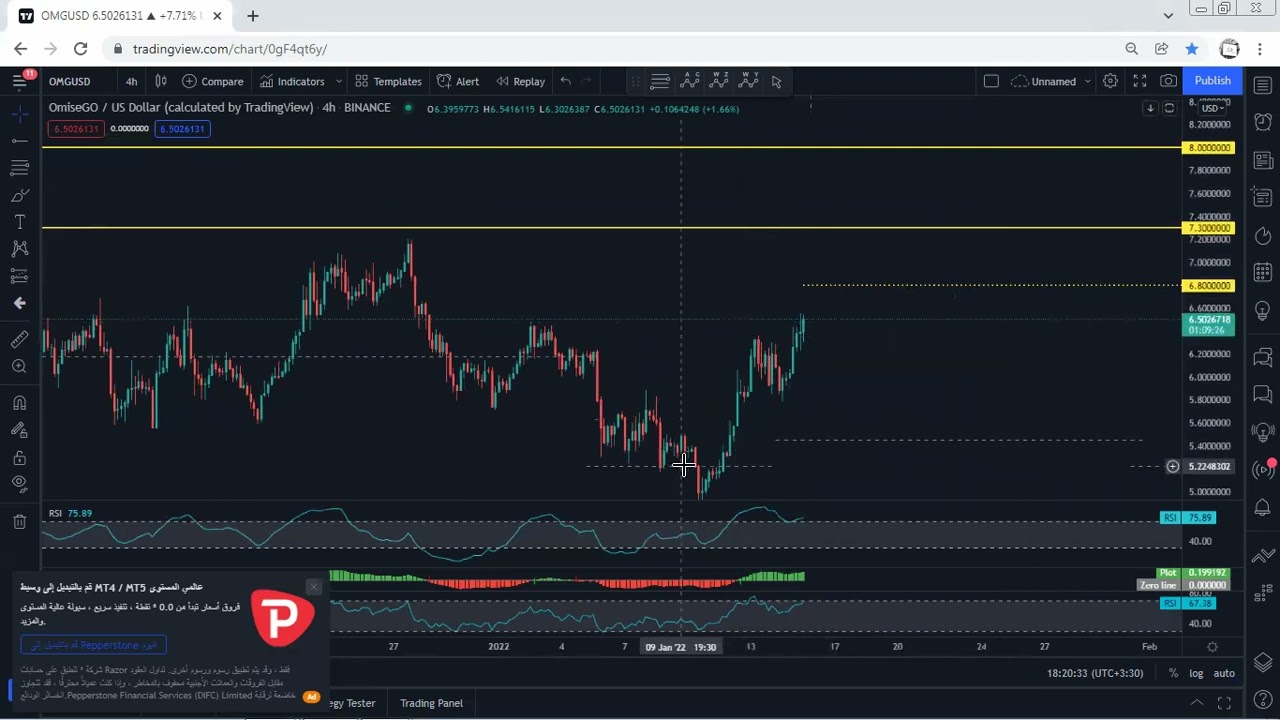This screenshot has height=720, width=1280.
Task: Open chart settings gear icon
Action: point(1110,81)
